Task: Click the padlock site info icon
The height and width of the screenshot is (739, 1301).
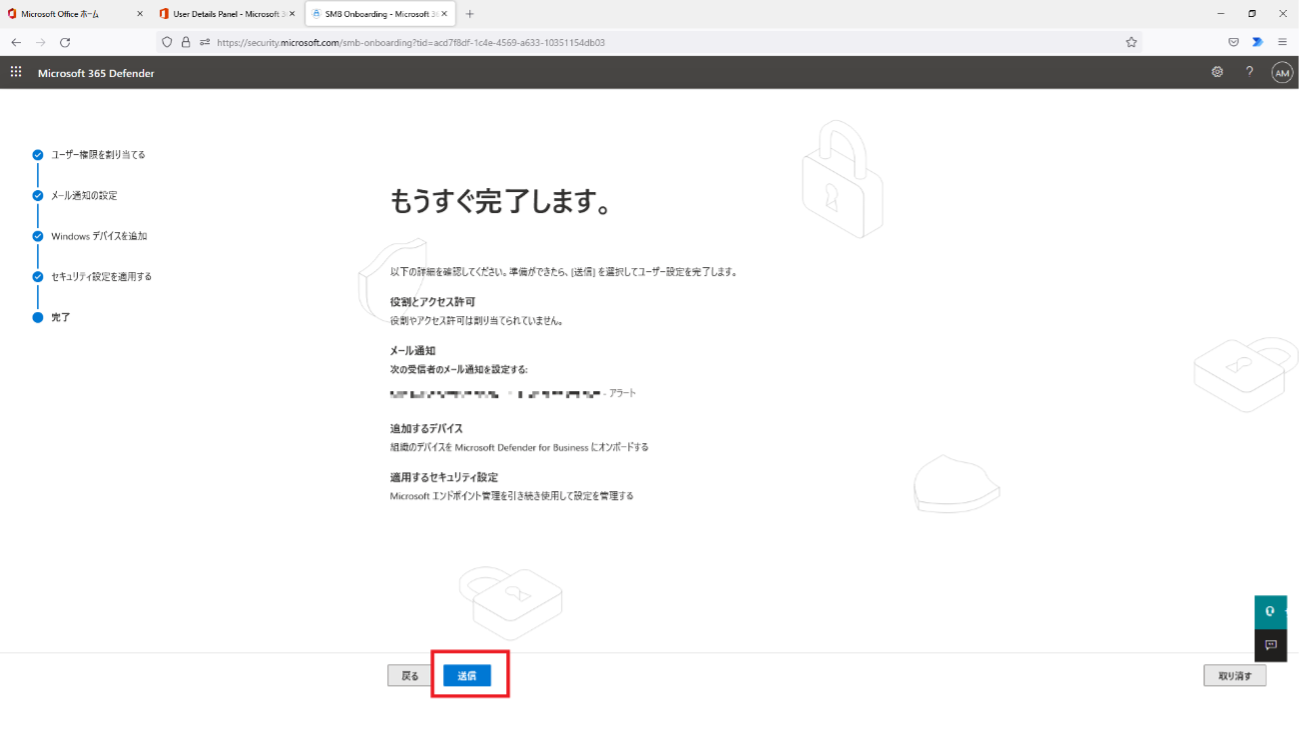Action: click(186, 43)
